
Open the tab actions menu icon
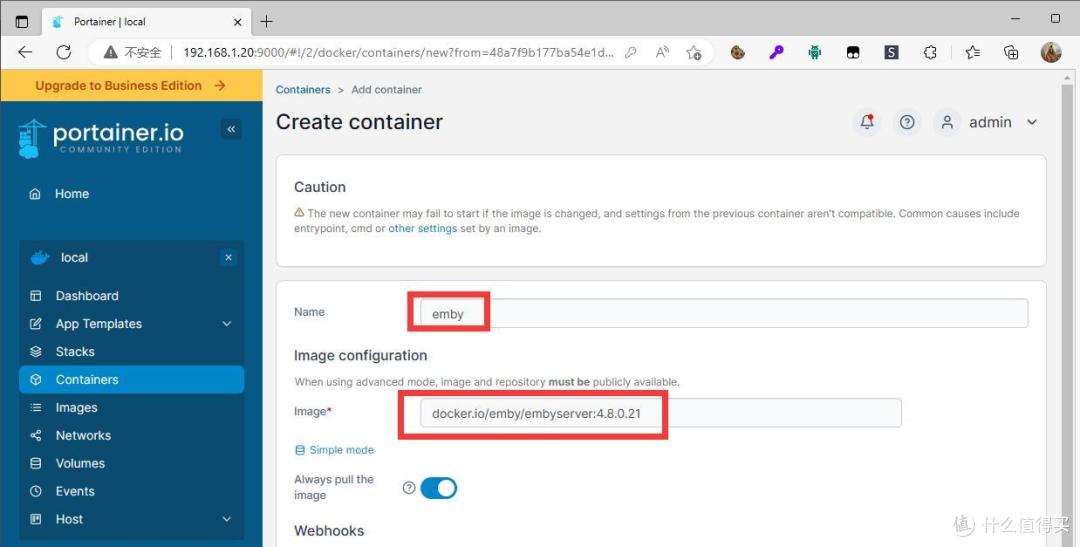(x=22, y=21)
